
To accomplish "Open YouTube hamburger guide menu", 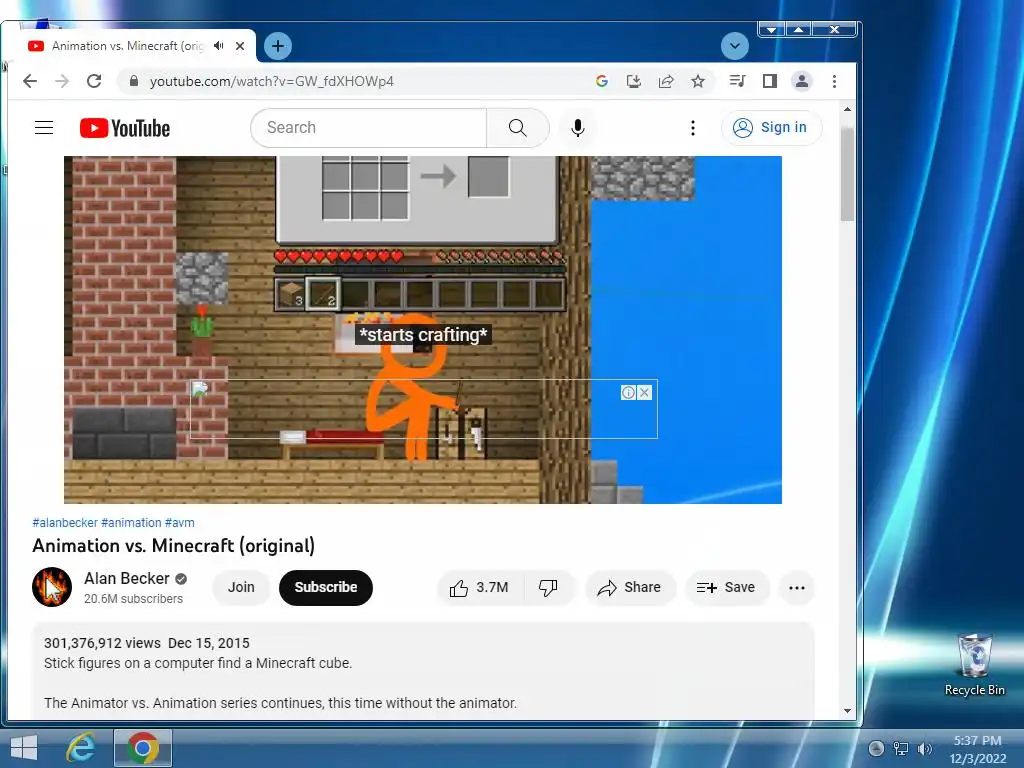I will [44, 127].
